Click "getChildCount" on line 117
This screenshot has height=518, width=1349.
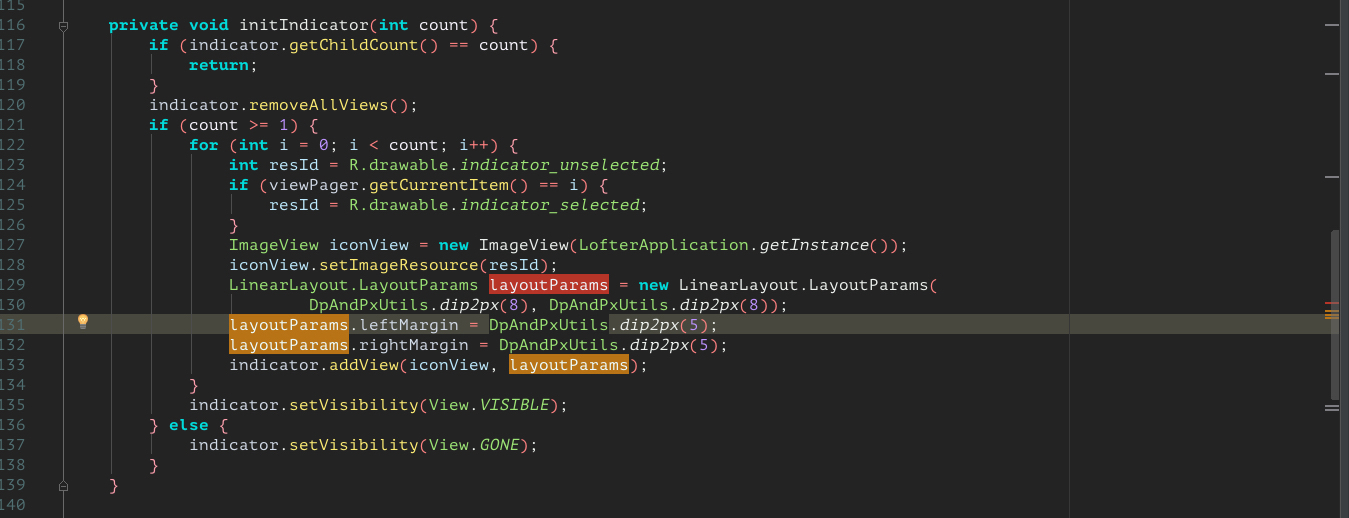click(354, 45)
